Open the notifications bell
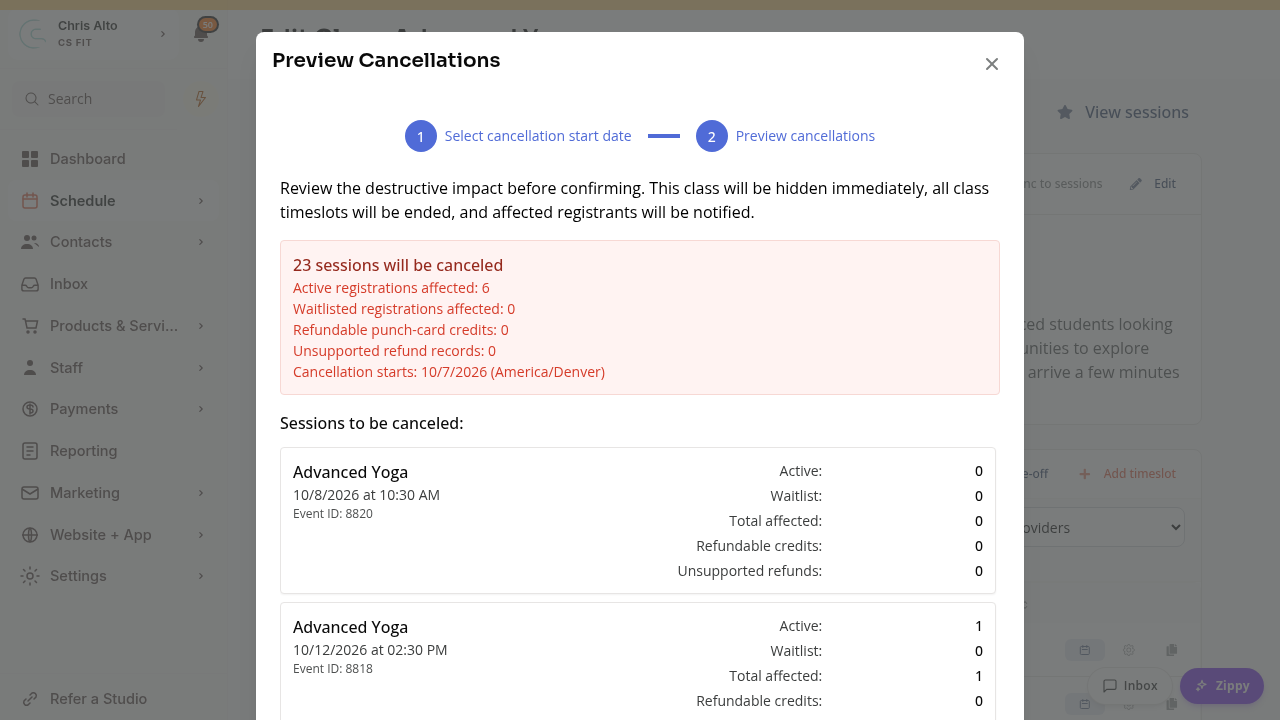This screenshot has width=1280, height=720. tap(201, 33)
